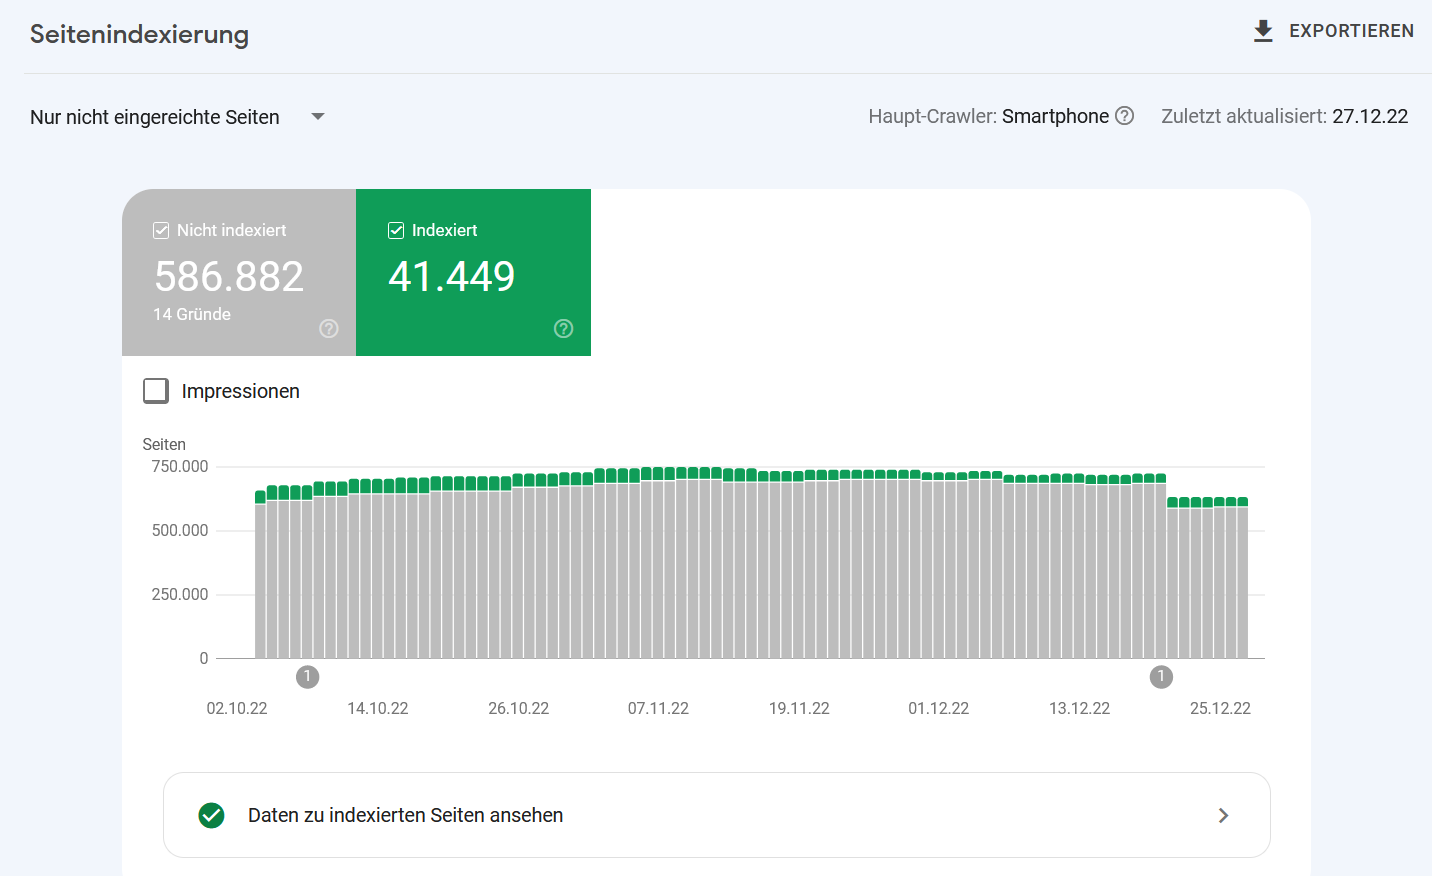Click the EXPORTIEREN button text

1351,31
